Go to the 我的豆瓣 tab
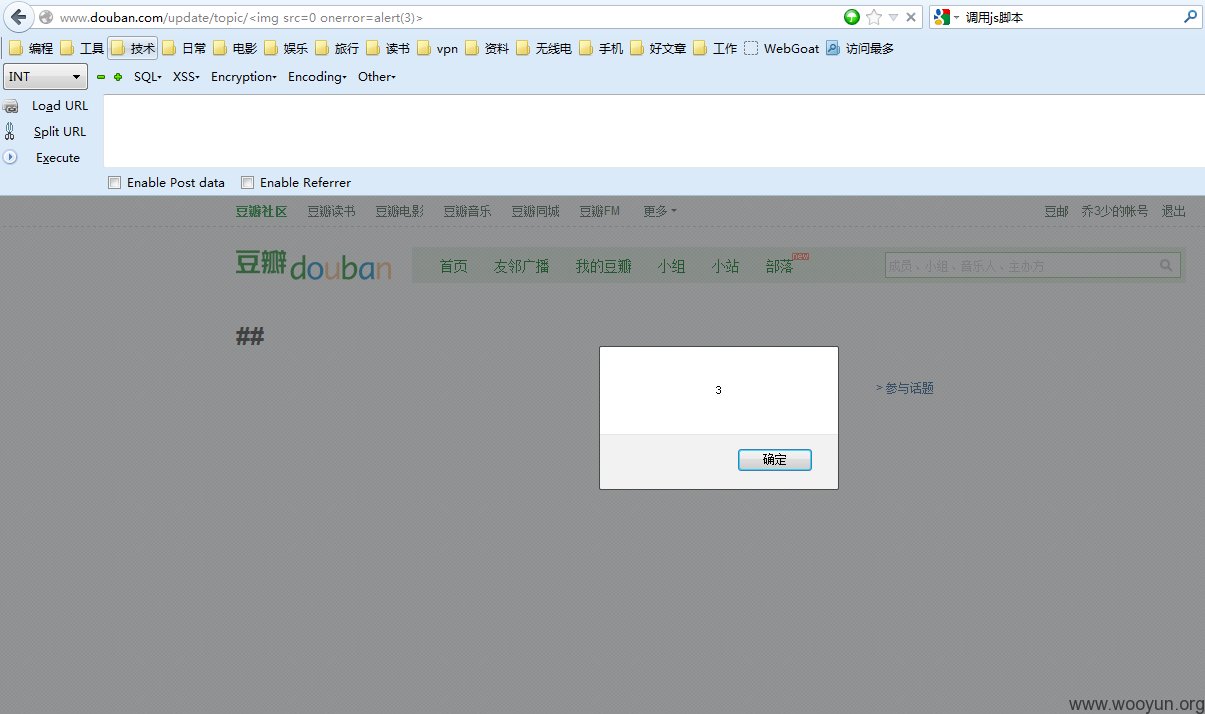 (603, 266)
